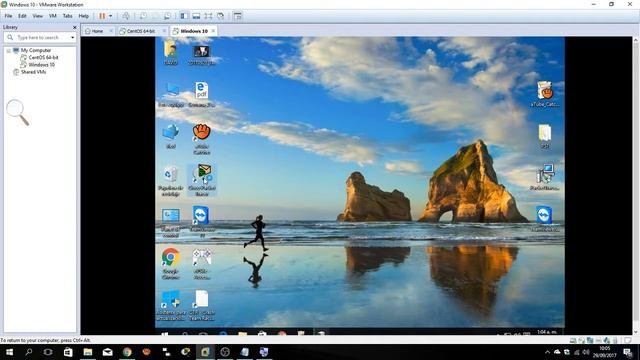Click the white document file on guest desktop
The height and width of the screenshot is (360, 640).
pyautogui.click(x=202, y=305)
